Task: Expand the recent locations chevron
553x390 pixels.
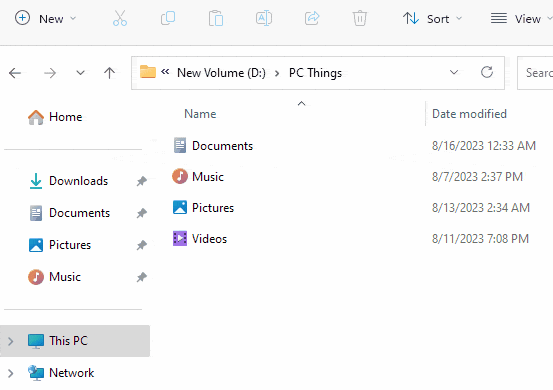Action: pos(80,73)
